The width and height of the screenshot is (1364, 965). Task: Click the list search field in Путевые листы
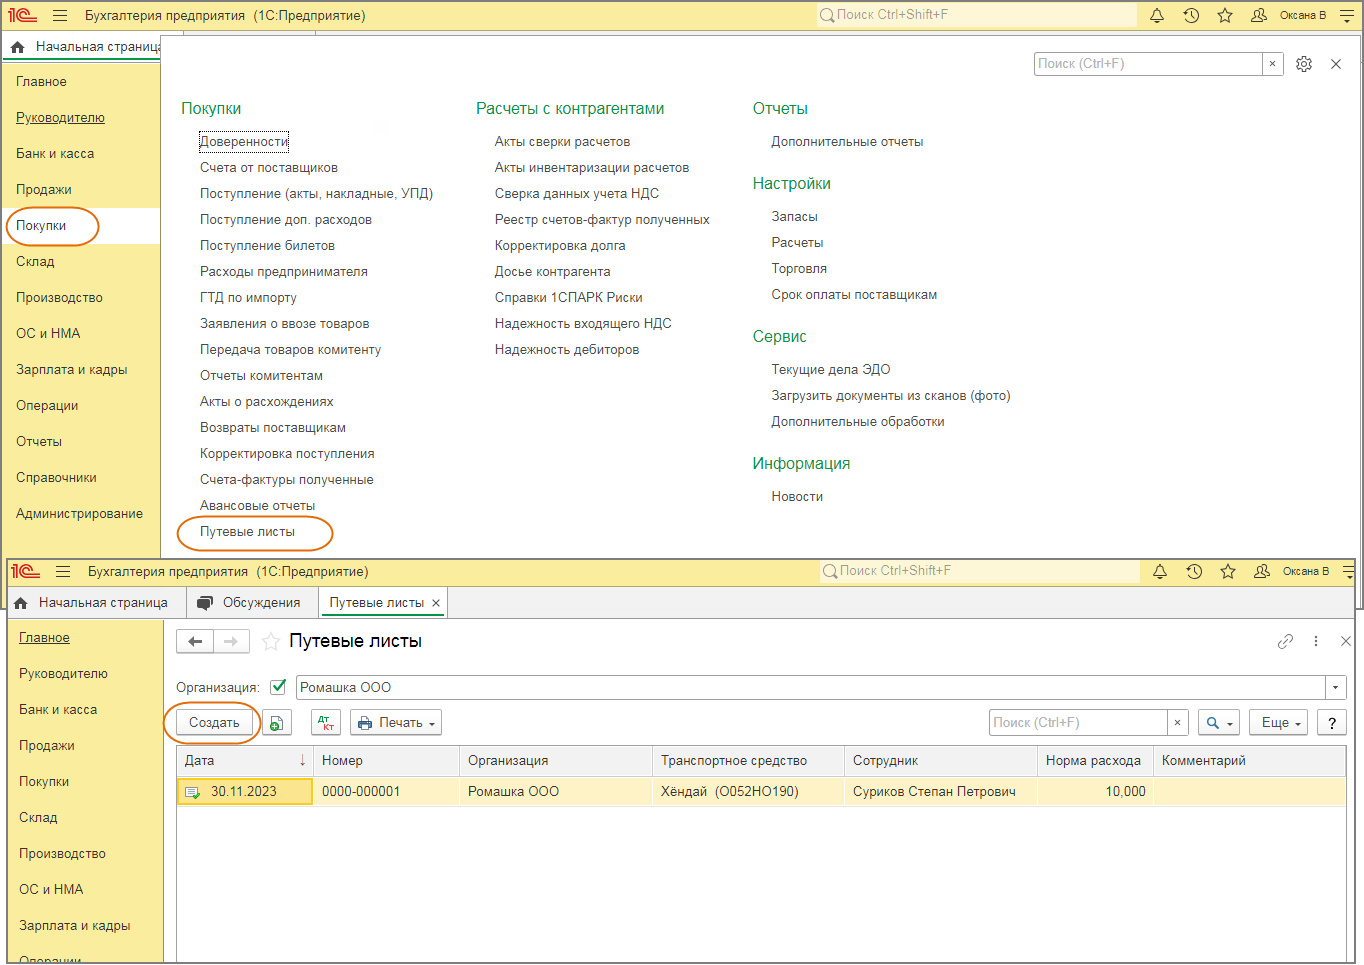(x=1078, y=723)
